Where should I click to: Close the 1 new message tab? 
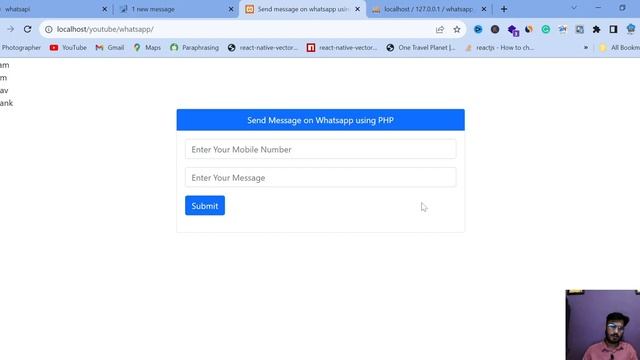[231, 9]
